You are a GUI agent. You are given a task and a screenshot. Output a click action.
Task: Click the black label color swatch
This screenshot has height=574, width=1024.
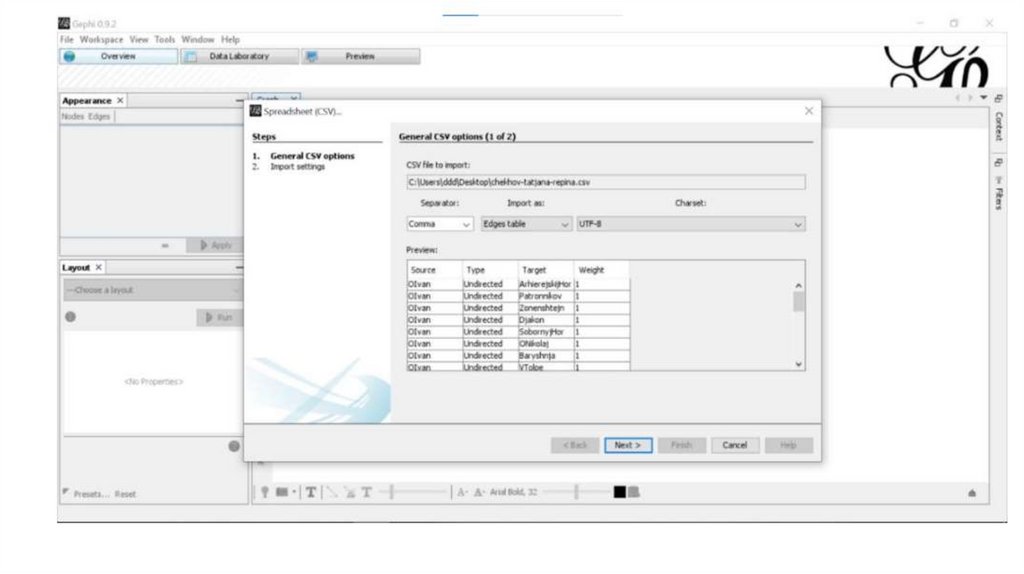click(619, 492)
